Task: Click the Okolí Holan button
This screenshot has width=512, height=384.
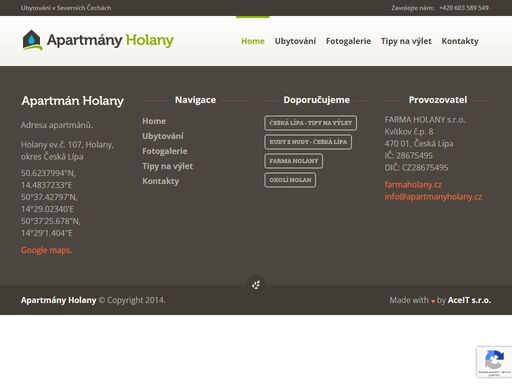Action: tap(290, 180)
